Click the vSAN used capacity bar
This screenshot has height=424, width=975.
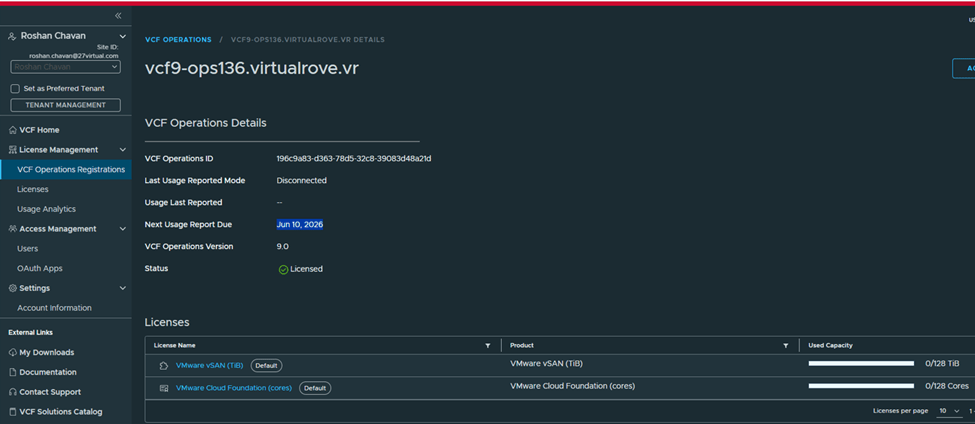click(860, 364)
